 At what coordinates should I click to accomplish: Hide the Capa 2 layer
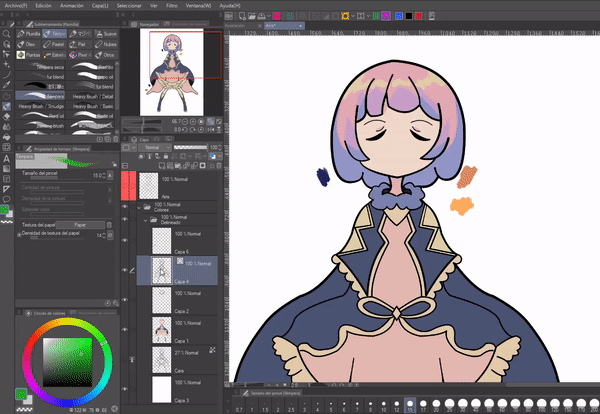coord(125,300)
